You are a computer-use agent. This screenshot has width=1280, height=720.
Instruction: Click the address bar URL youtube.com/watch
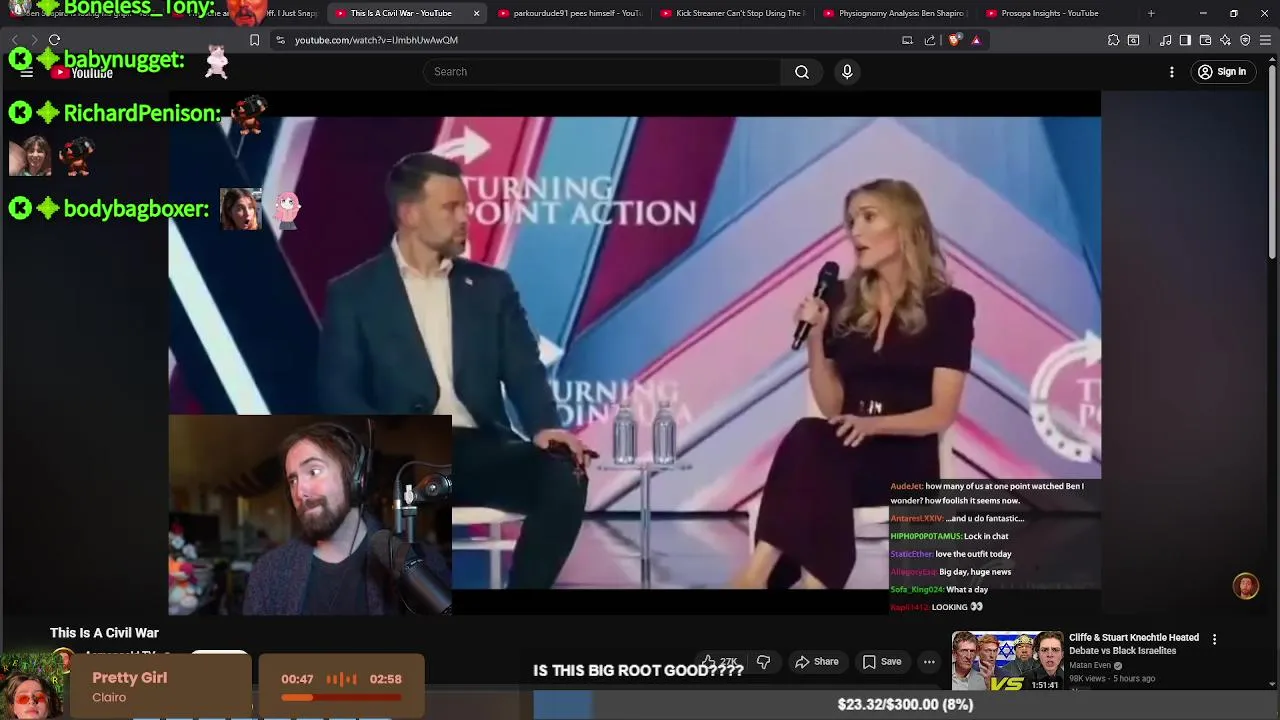pos(376,40)
